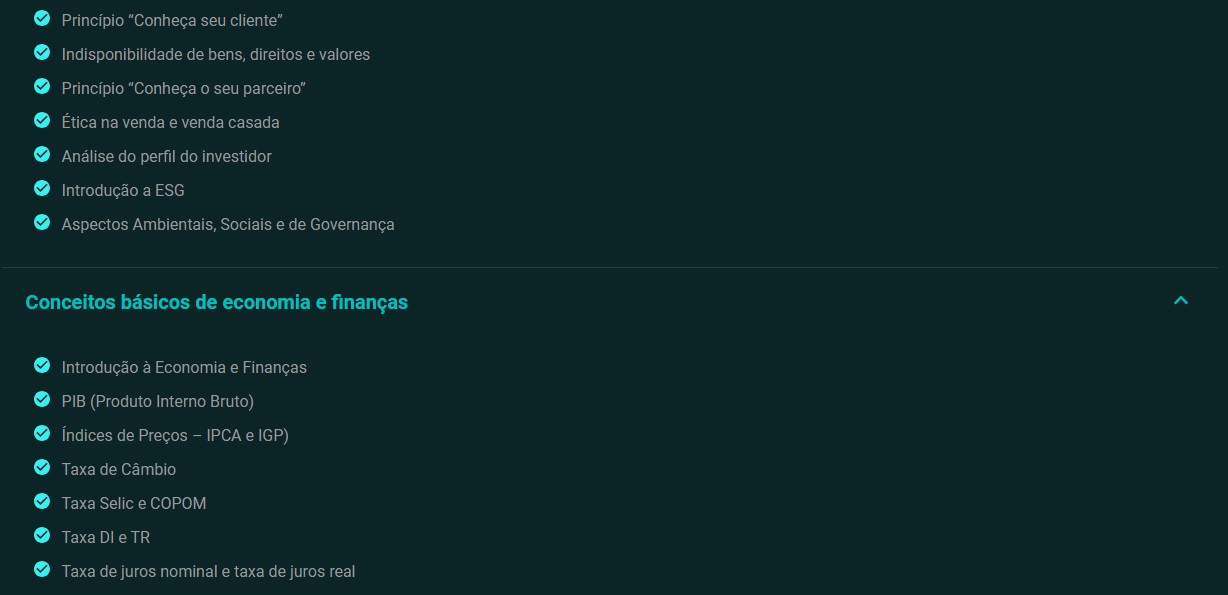Click the Introdução a ESG lesson text
This screenshot has width=1228, height=595.
[x=123, y=190]
